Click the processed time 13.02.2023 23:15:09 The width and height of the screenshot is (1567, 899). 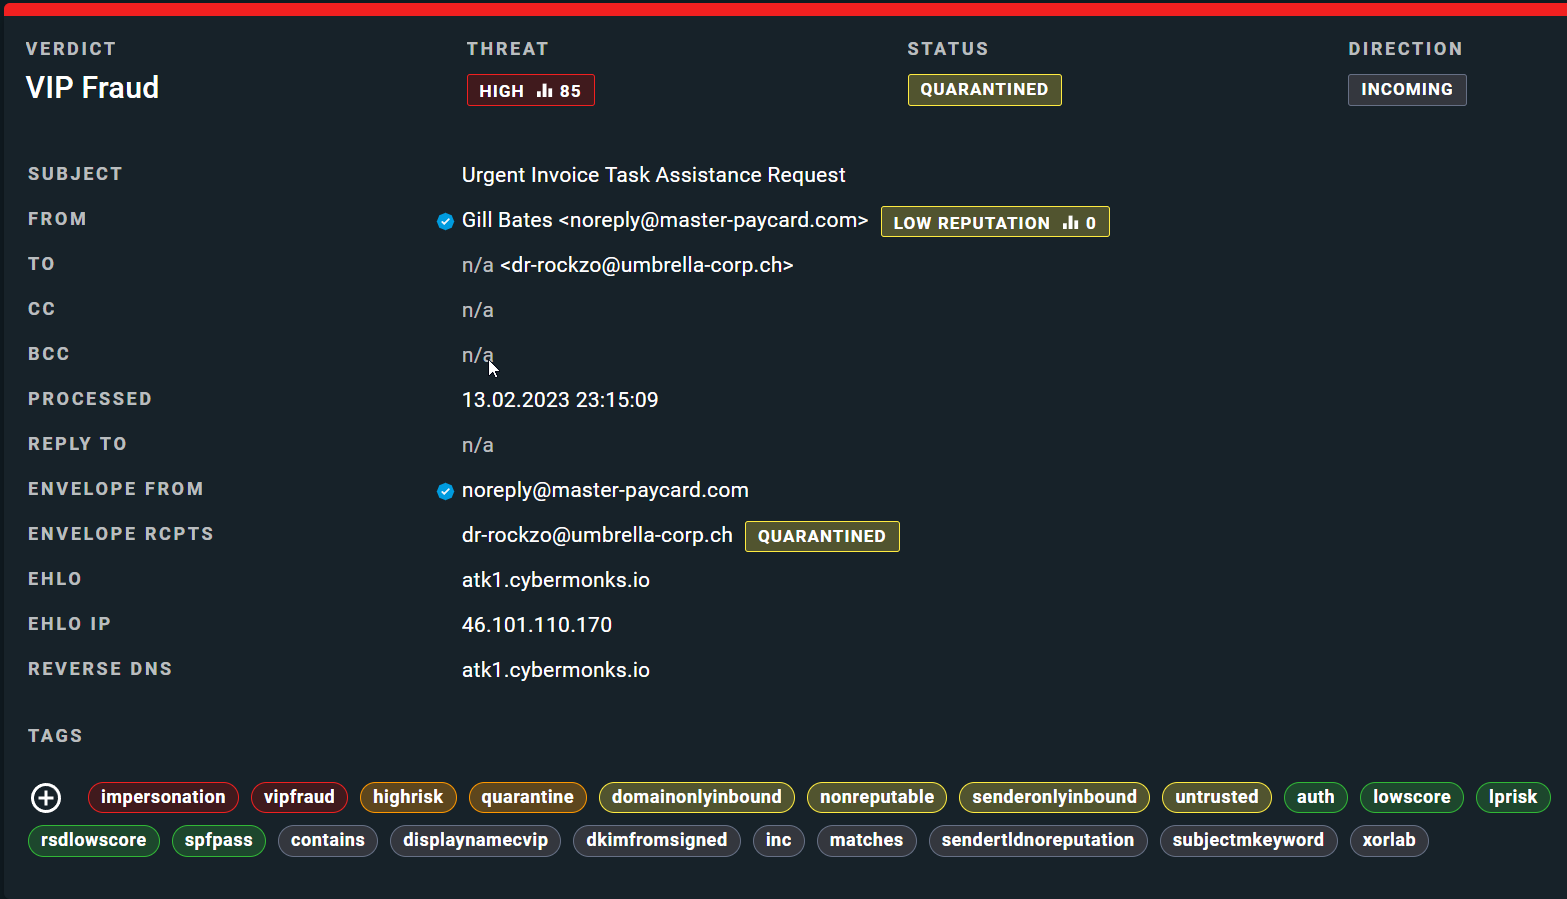pyautogui.click(x=560, y=400)
